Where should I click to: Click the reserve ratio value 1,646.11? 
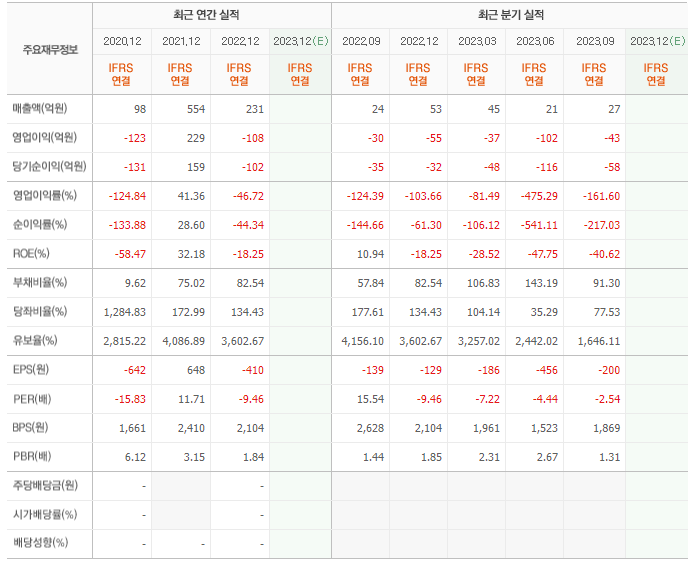[x=599, y=341]
